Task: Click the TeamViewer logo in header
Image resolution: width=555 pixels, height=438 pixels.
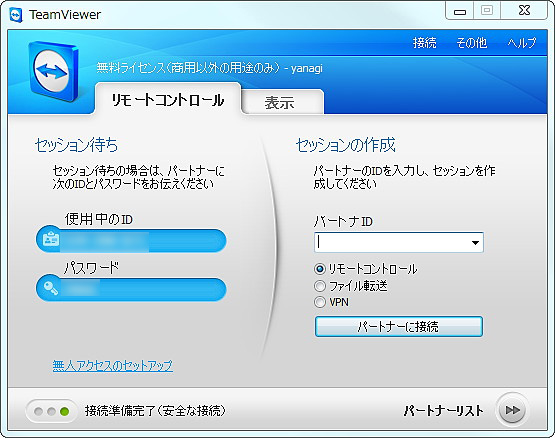Action: point(53,71)
